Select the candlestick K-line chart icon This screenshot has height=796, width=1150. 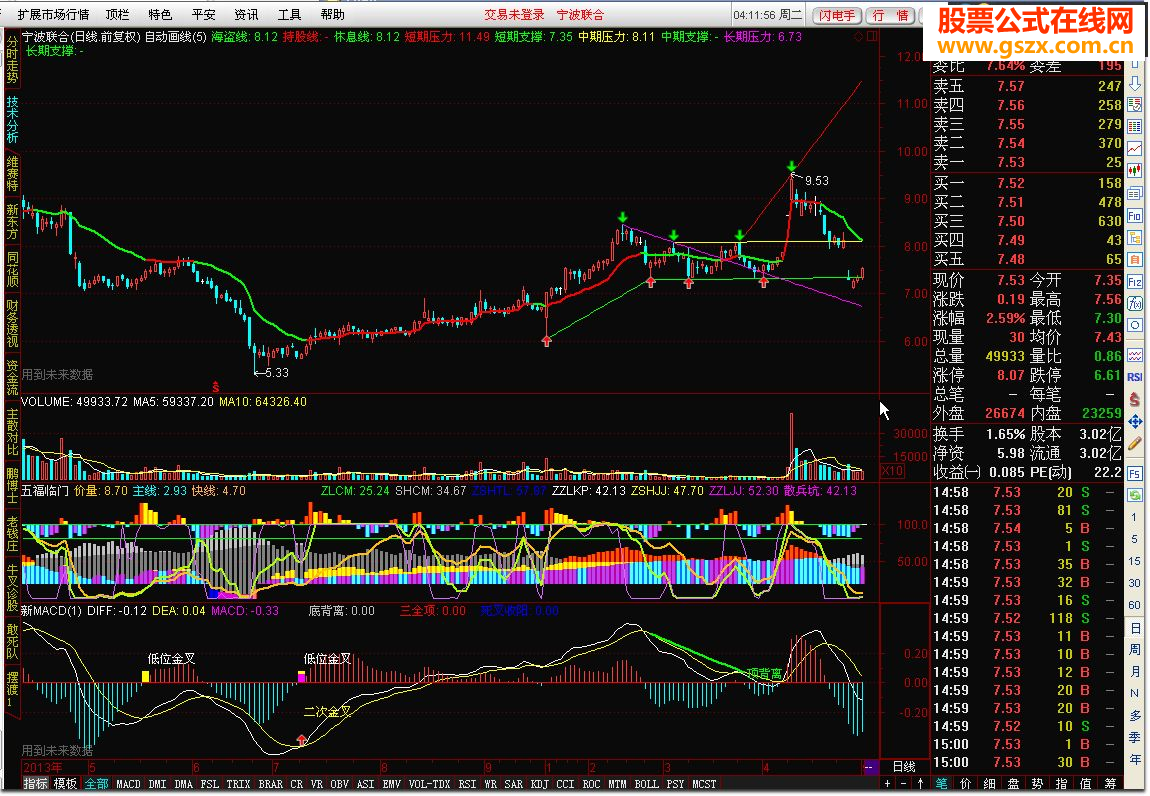1135,171
